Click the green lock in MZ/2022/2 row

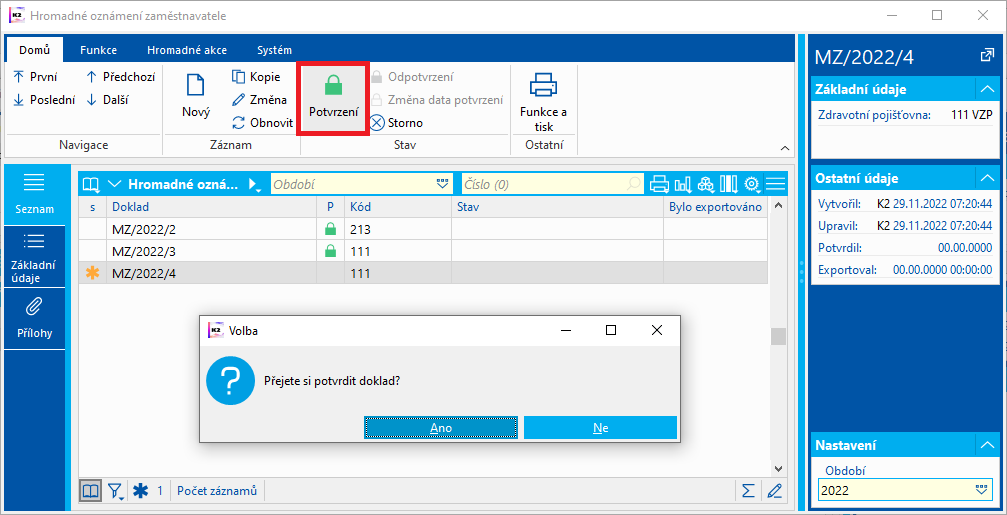click(x=331, y=229)
